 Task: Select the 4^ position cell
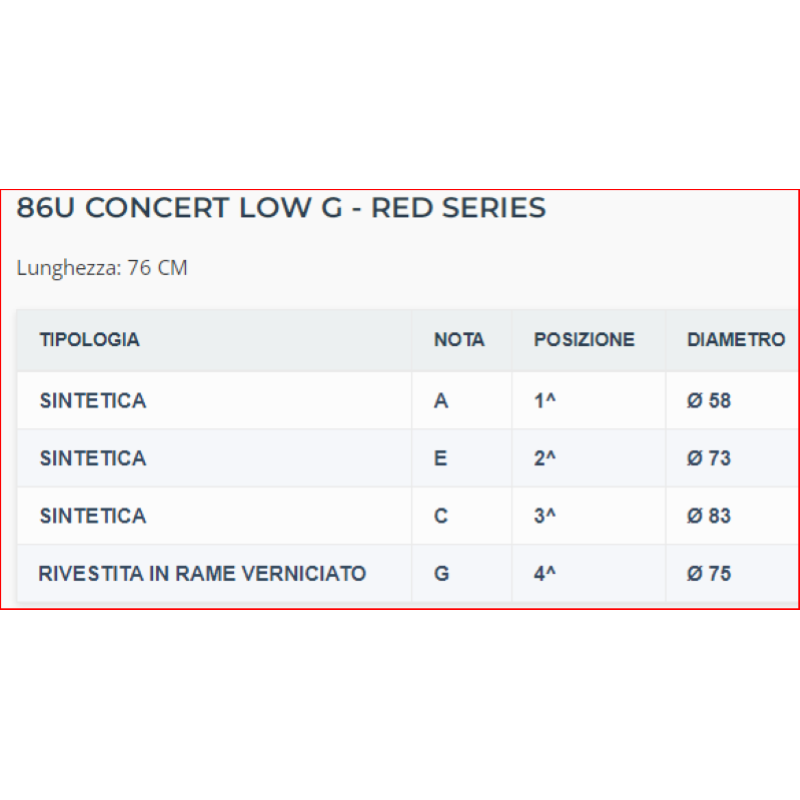pyautogui.click(x=545, y=574)
